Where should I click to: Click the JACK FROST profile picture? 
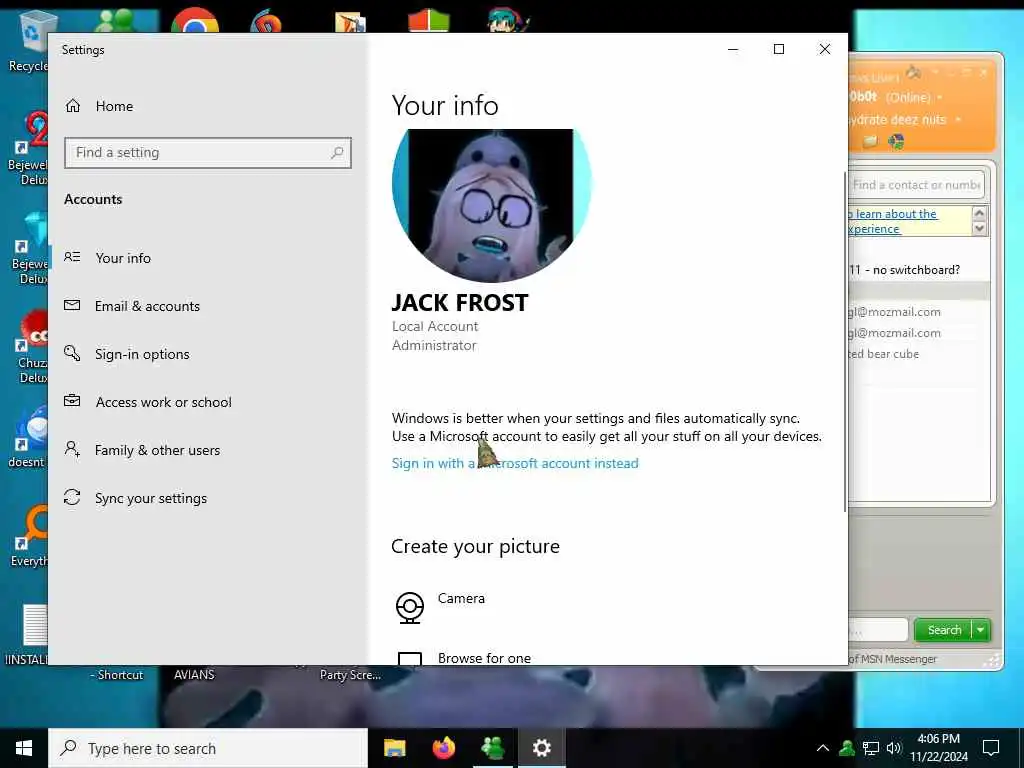coord(492,205)
